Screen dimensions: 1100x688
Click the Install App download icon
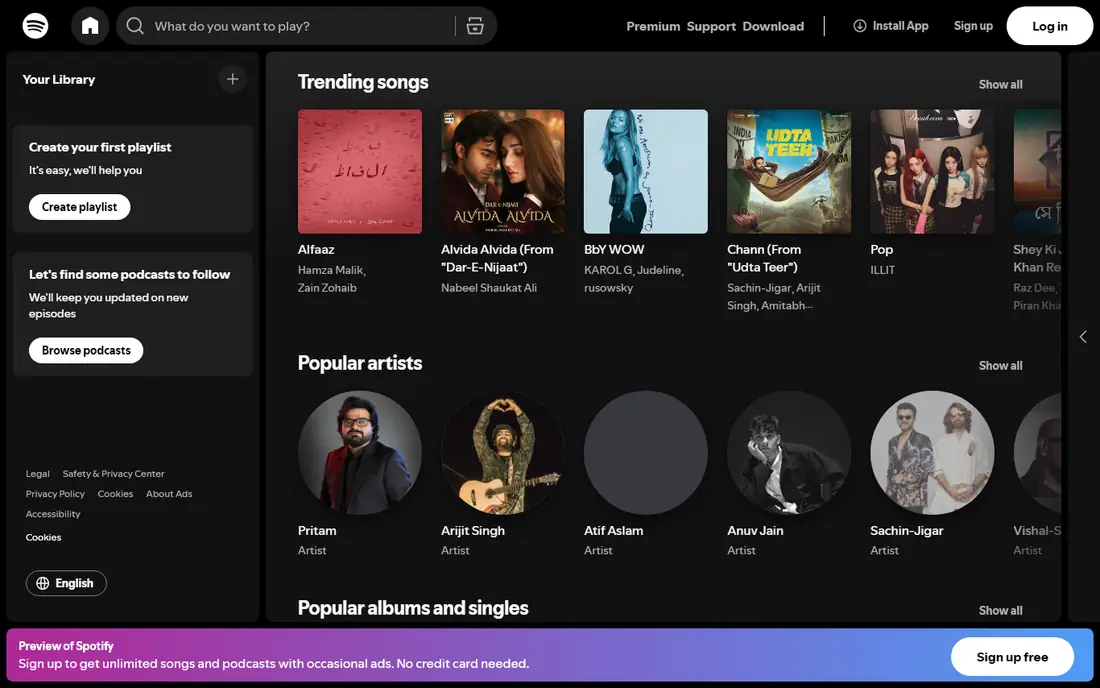coord(859,26)
